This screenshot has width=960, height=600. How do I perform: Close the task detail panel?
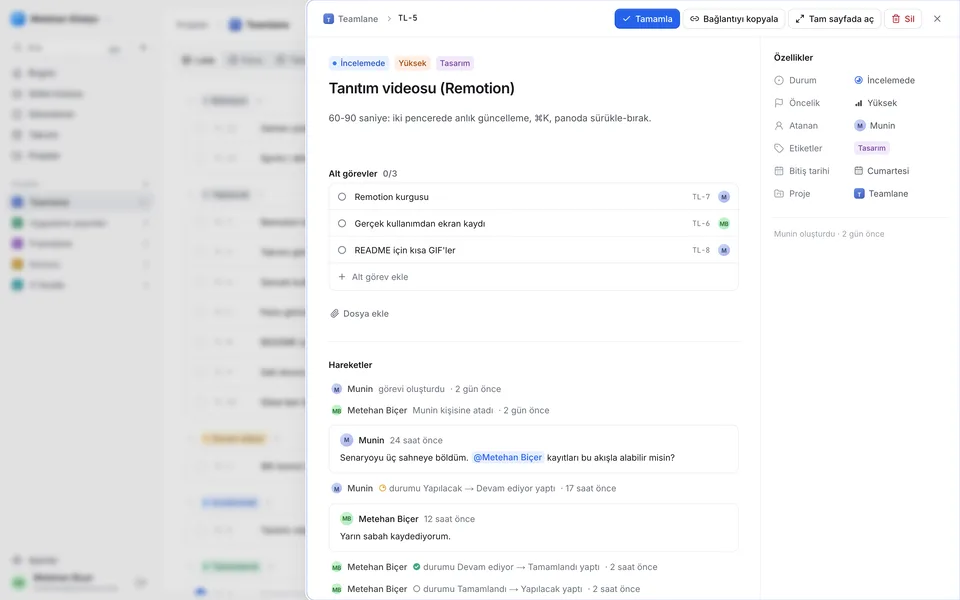point(937,19)
